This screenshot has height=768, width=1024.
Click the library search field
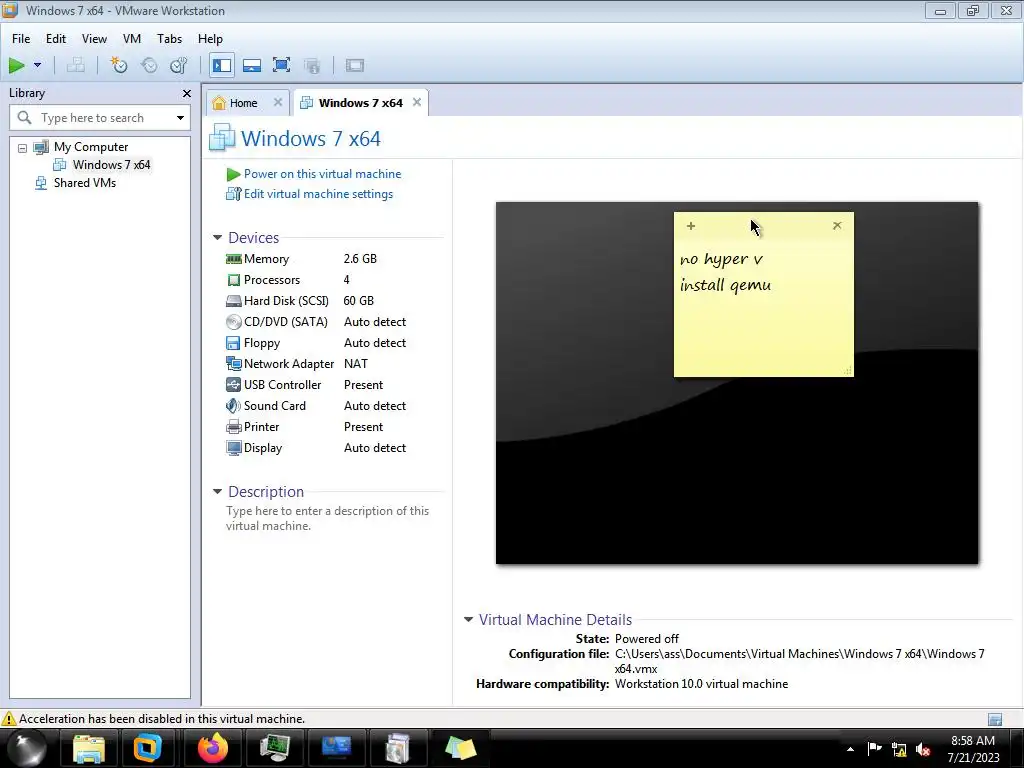click(100, 118)
